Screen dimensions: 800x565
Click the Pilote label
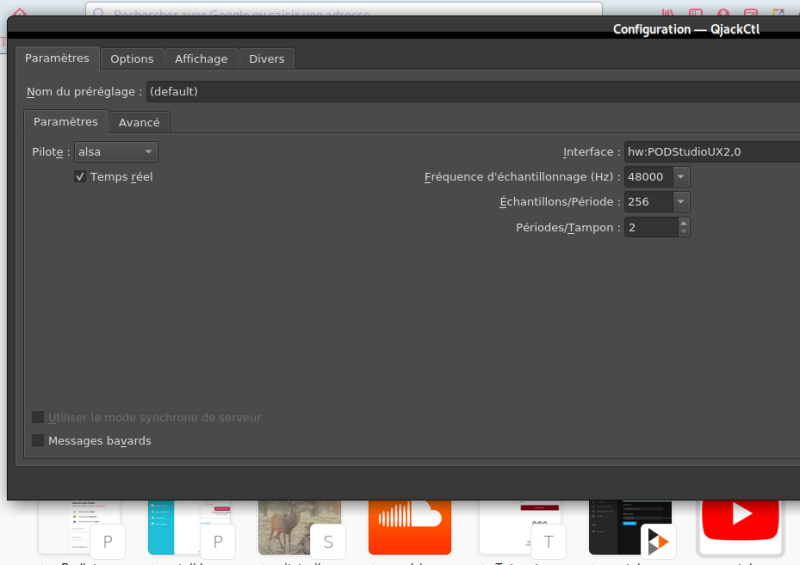[51, 152]
